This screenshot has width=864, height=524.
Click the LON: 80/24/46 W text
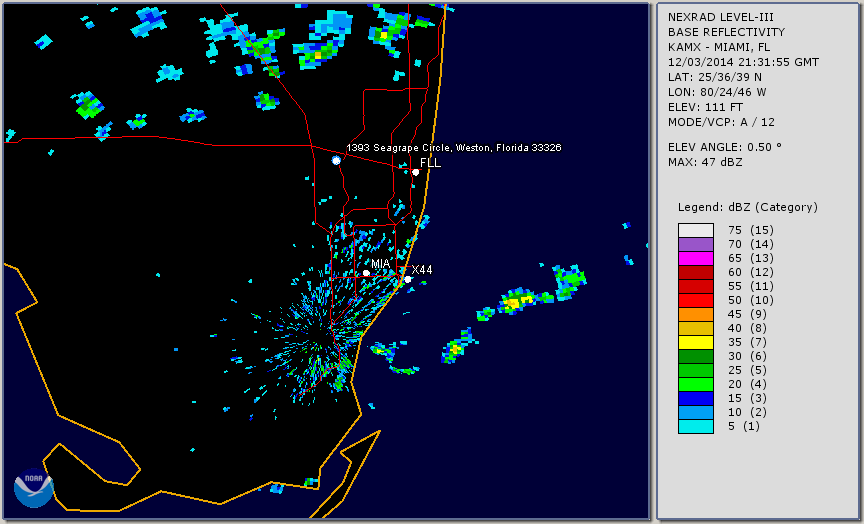[x=717, y=92]
